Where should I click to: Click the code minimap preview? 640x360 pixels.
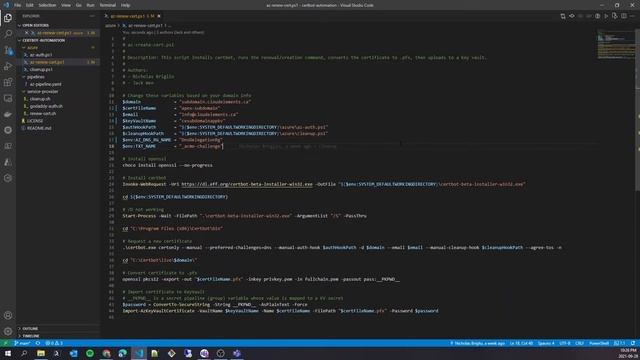point(616,44)
